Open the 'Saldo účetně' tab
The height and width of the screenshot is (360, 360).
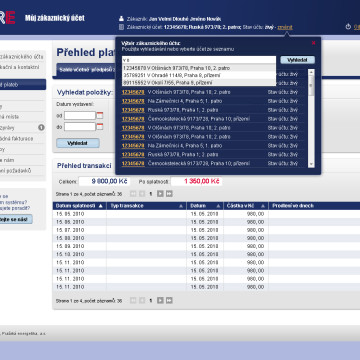pyautogui.click(x=86, y=70)
